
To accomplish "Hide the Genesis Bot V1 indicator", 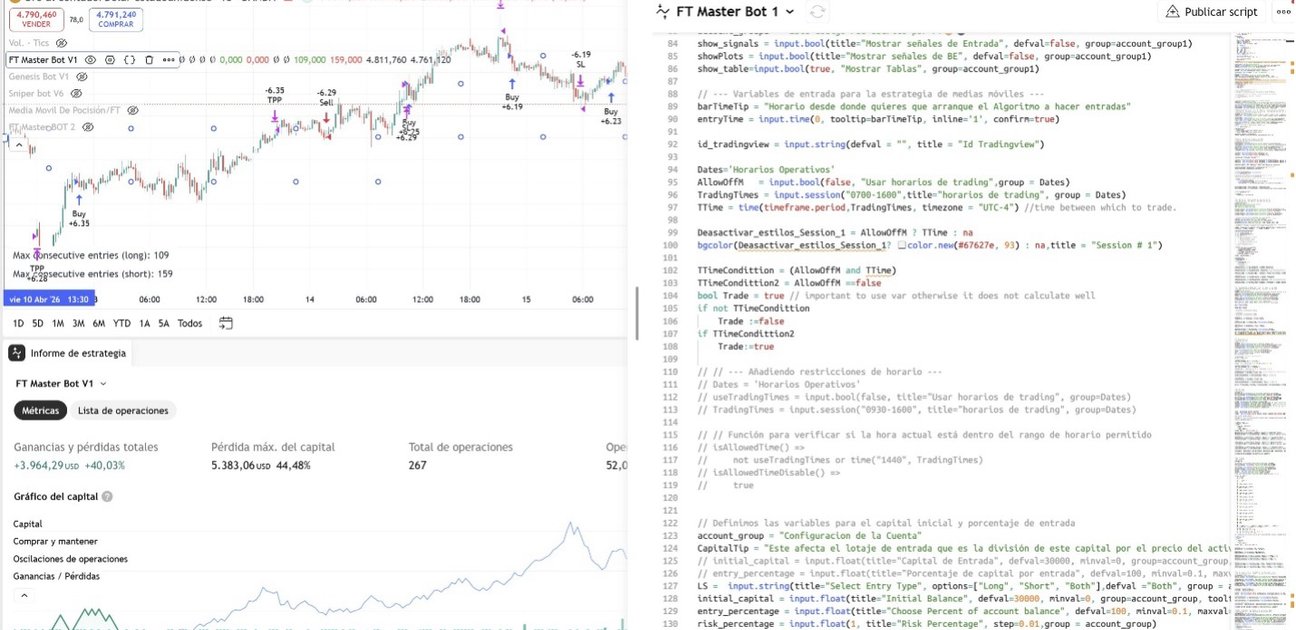I will click(82, 77).
